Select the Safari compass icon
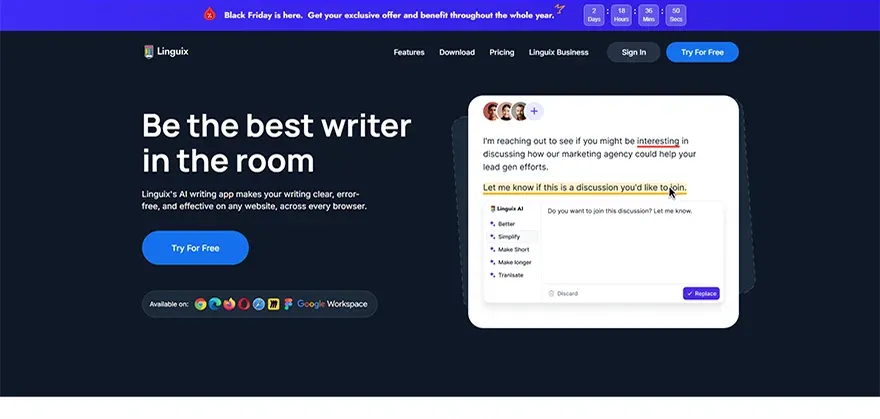 pos(259,304)
